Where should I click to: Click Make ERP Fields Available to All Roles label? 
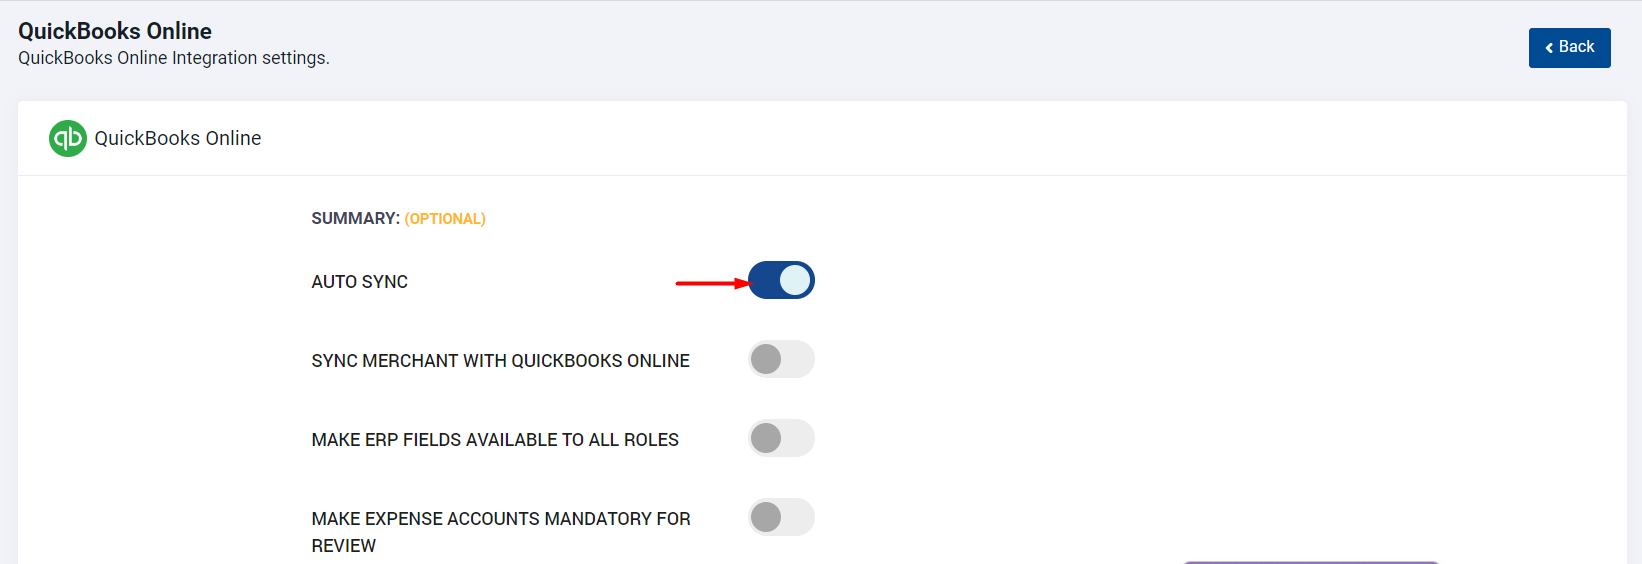(495, 440)
